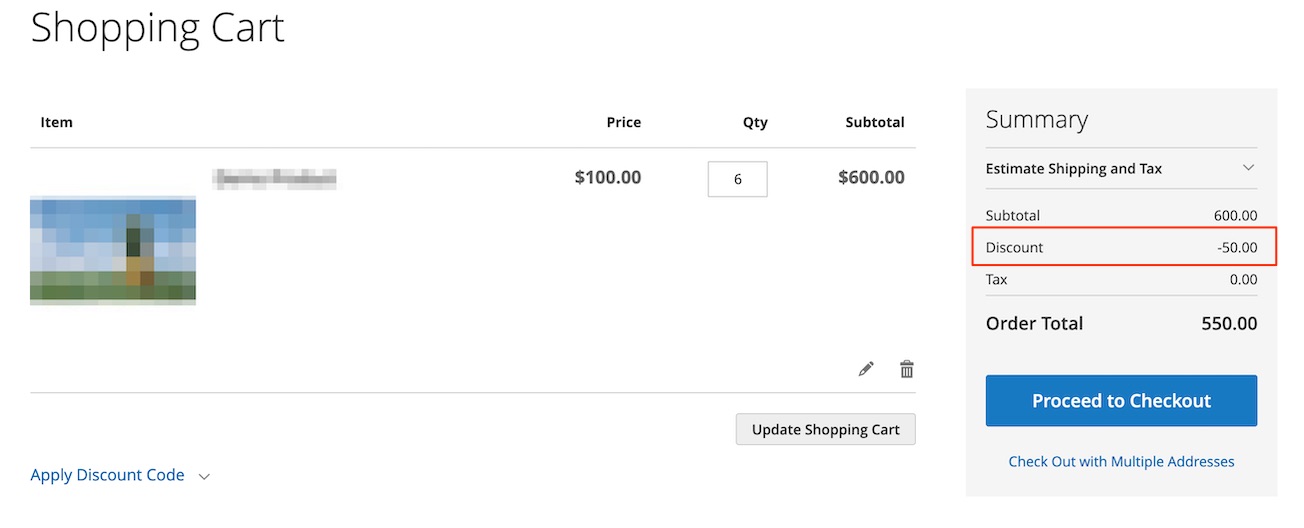Select the Discount row in Summary
Image resolution: width=1304 pixels, height=528 pixels.
1121,247
